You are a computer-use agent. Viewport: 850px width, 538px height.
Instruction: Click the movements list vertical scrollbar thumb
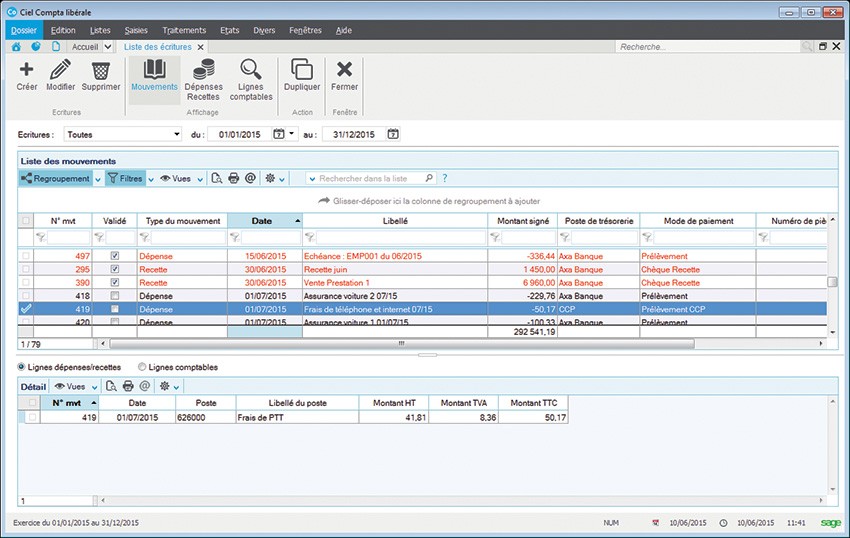pyautogui.click(x=832, y=282)
